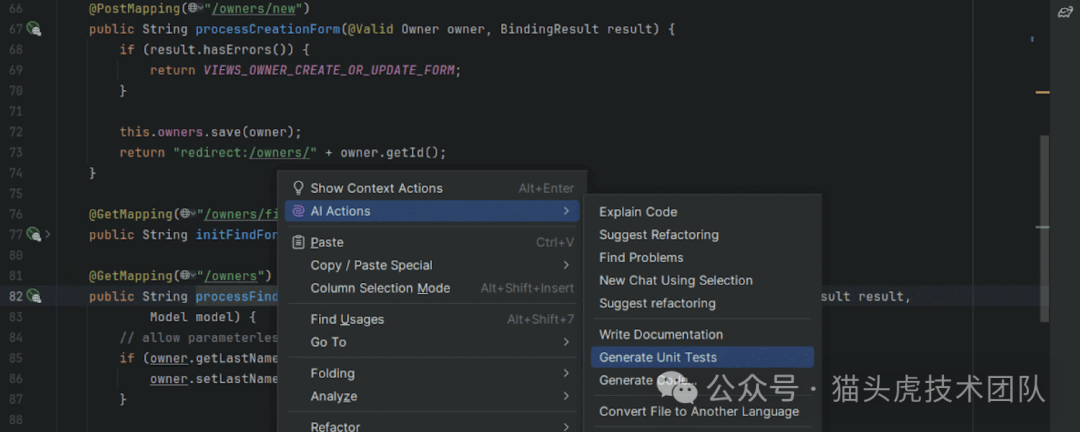Click the editor's vertical scrollbar thumb
This screenshot has width=1080, height=432.
[x=1045, y=228]
